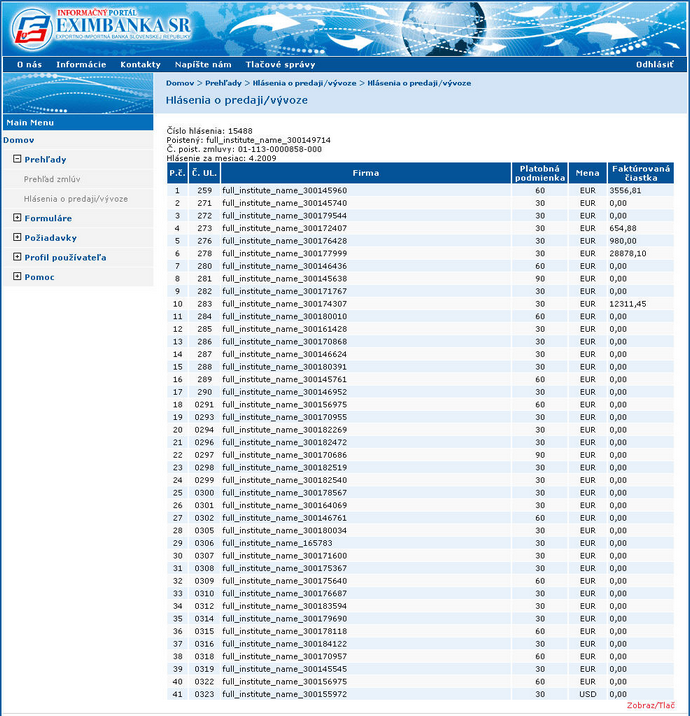Click the Faktúrovaná čiastka column header
690x716 pixels.
pos(641,173)
